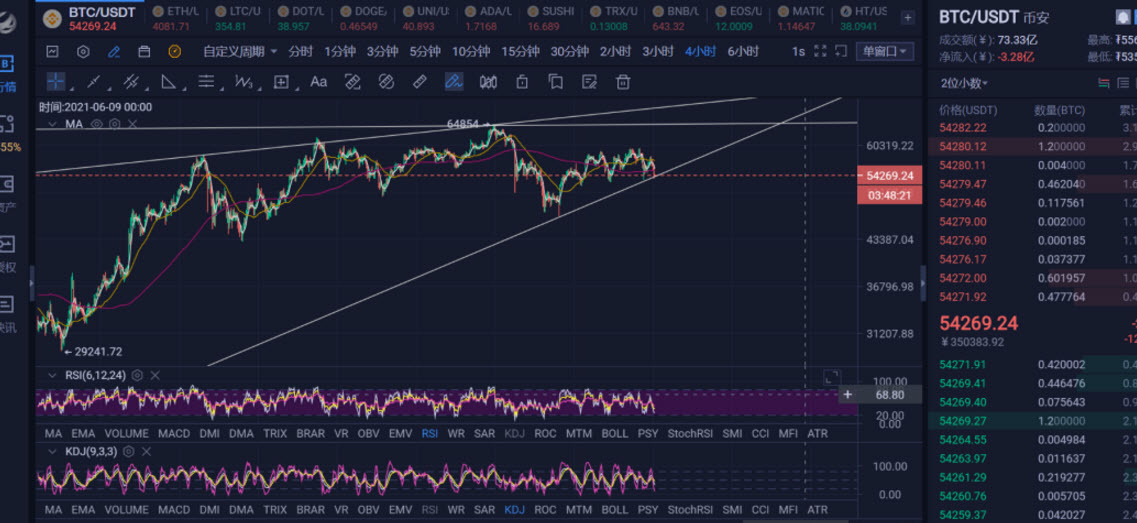Click the Aa text annotation tool

point(318,82)
